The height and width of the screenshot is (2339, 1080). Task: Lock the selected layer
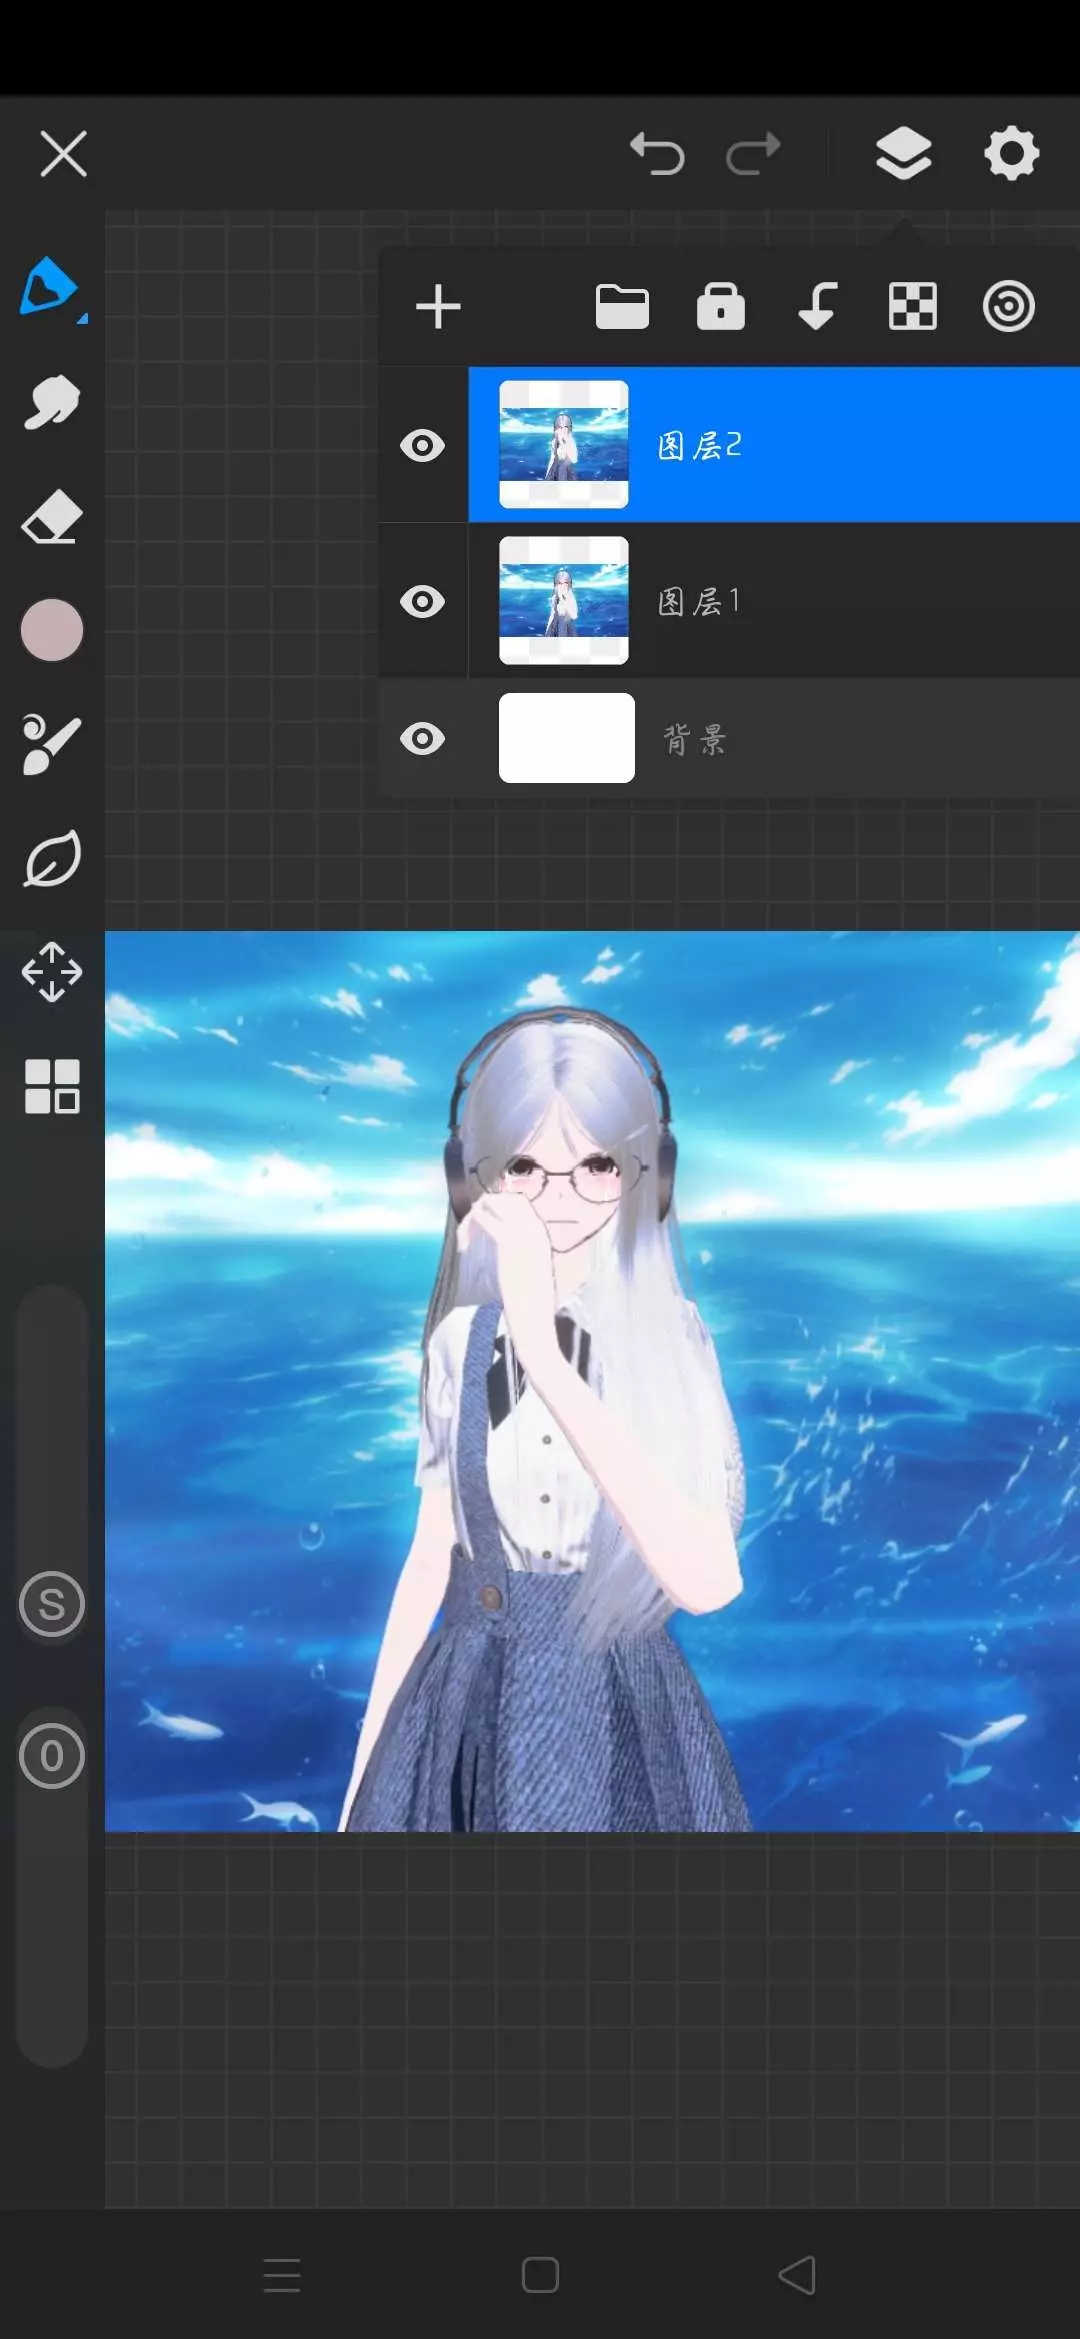(720, 306)
